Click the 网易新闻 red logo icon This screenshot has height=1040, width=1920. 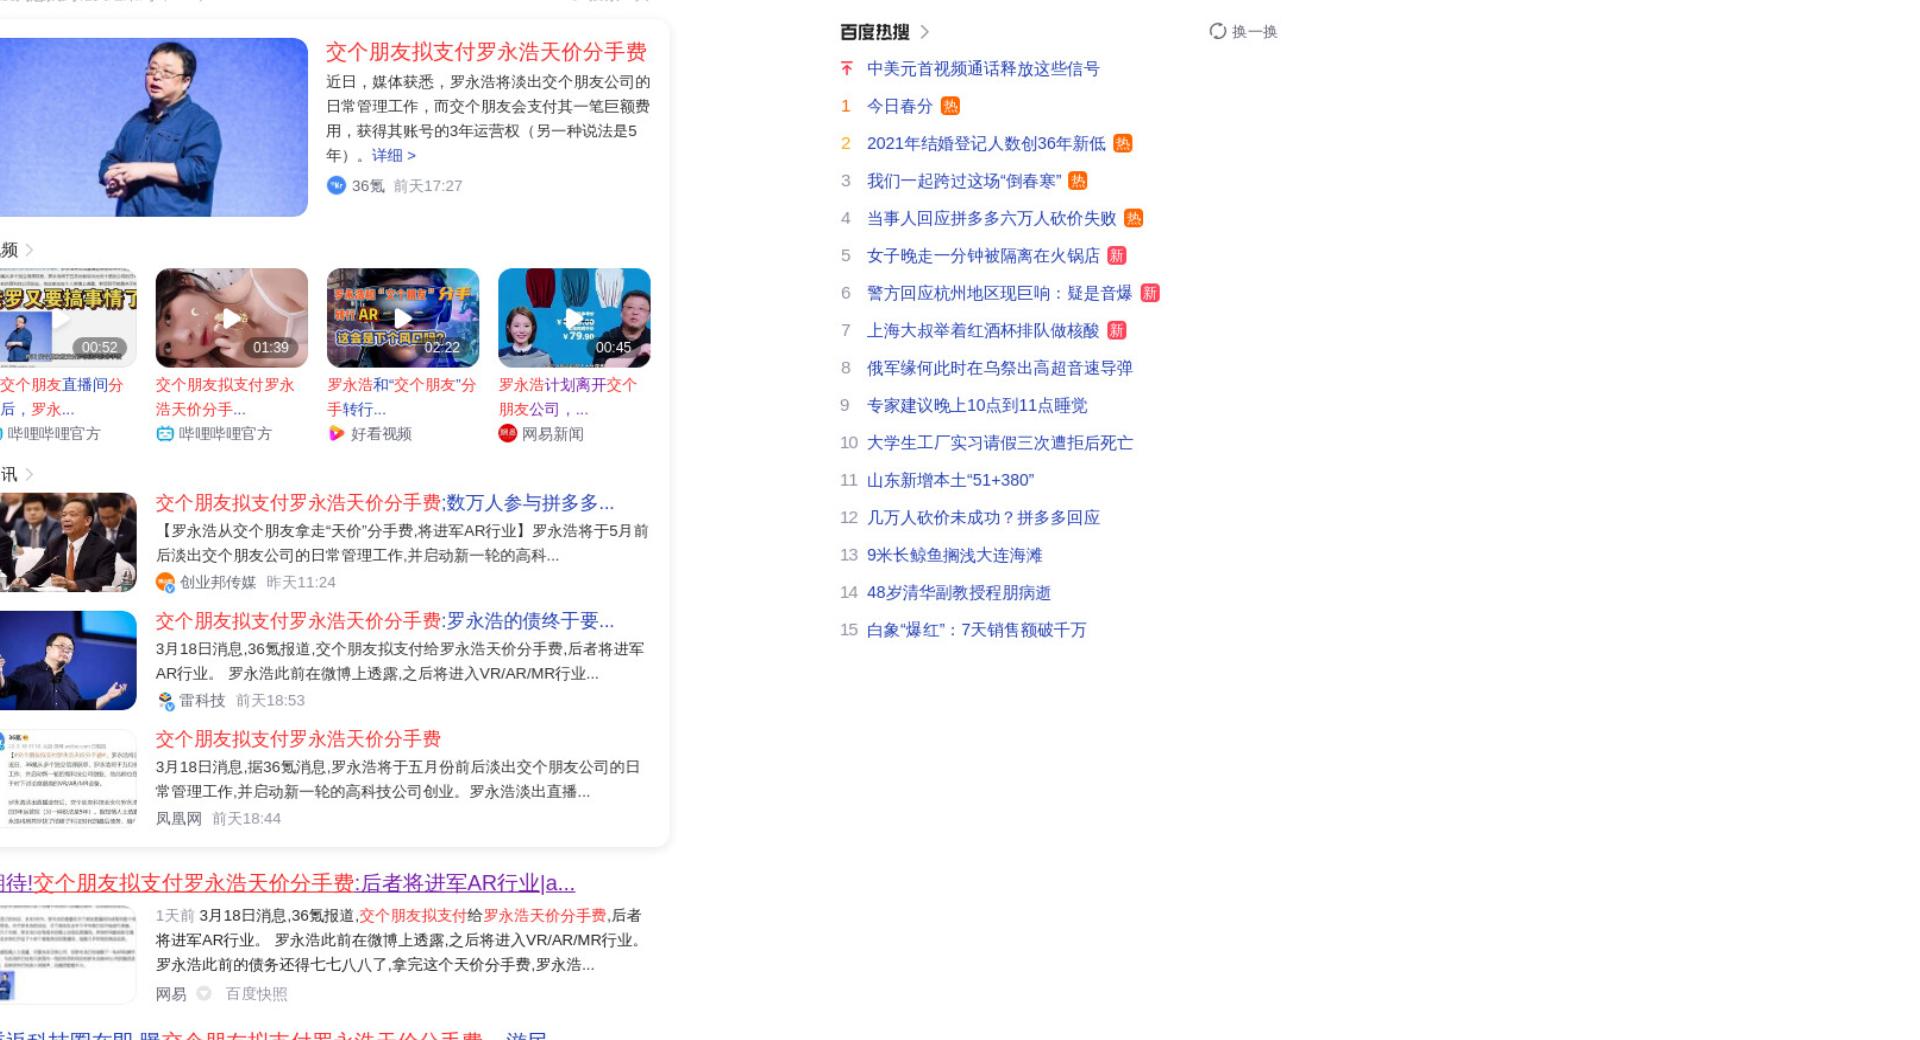point(508,433)
